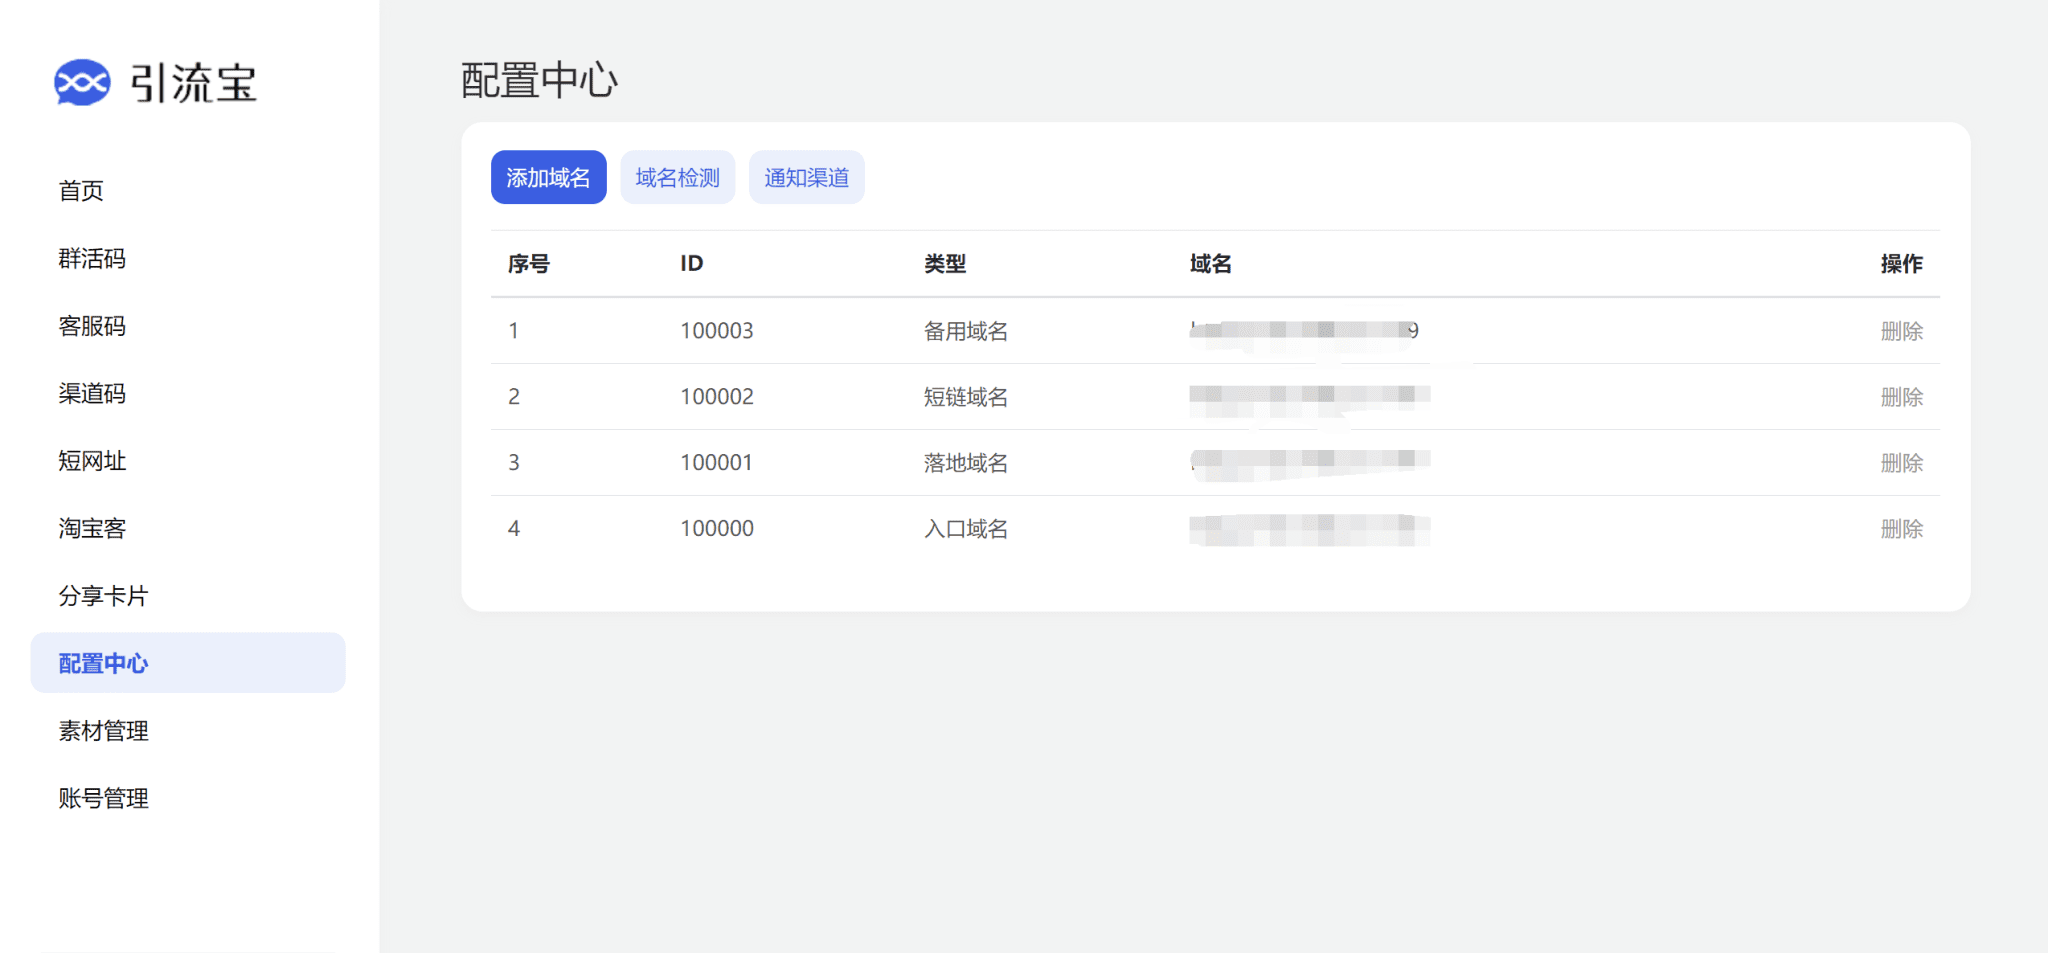Viewport: 2048px width, 953px height.
Task: Open 账号管理 in the sidebar
Action: pyautogui.click(x=103, y=798)
